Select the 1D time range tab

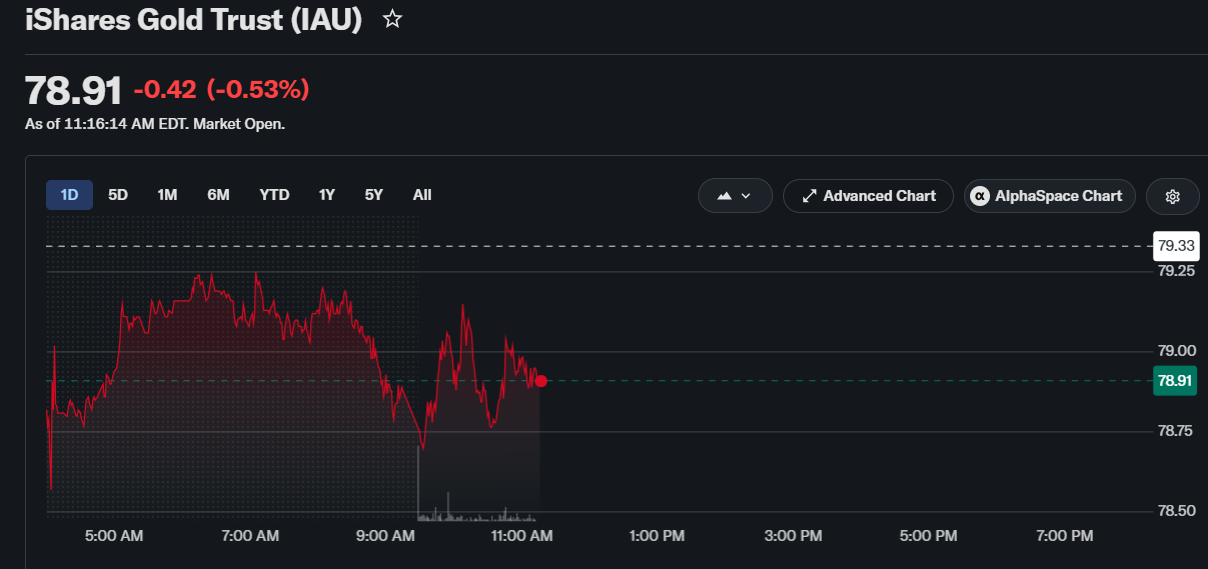pyautogui.click(x=69, y=195)
